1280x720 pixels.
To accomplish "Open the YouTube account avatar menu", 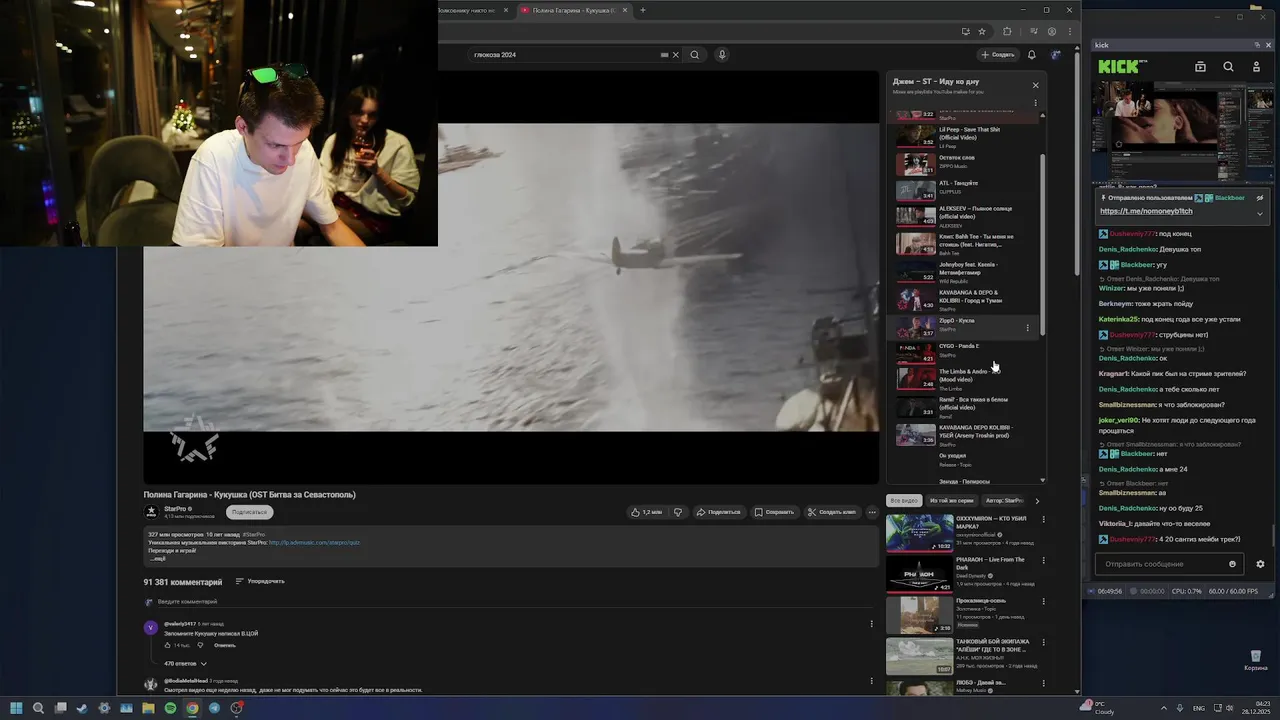I will (x=1057, y=55).
